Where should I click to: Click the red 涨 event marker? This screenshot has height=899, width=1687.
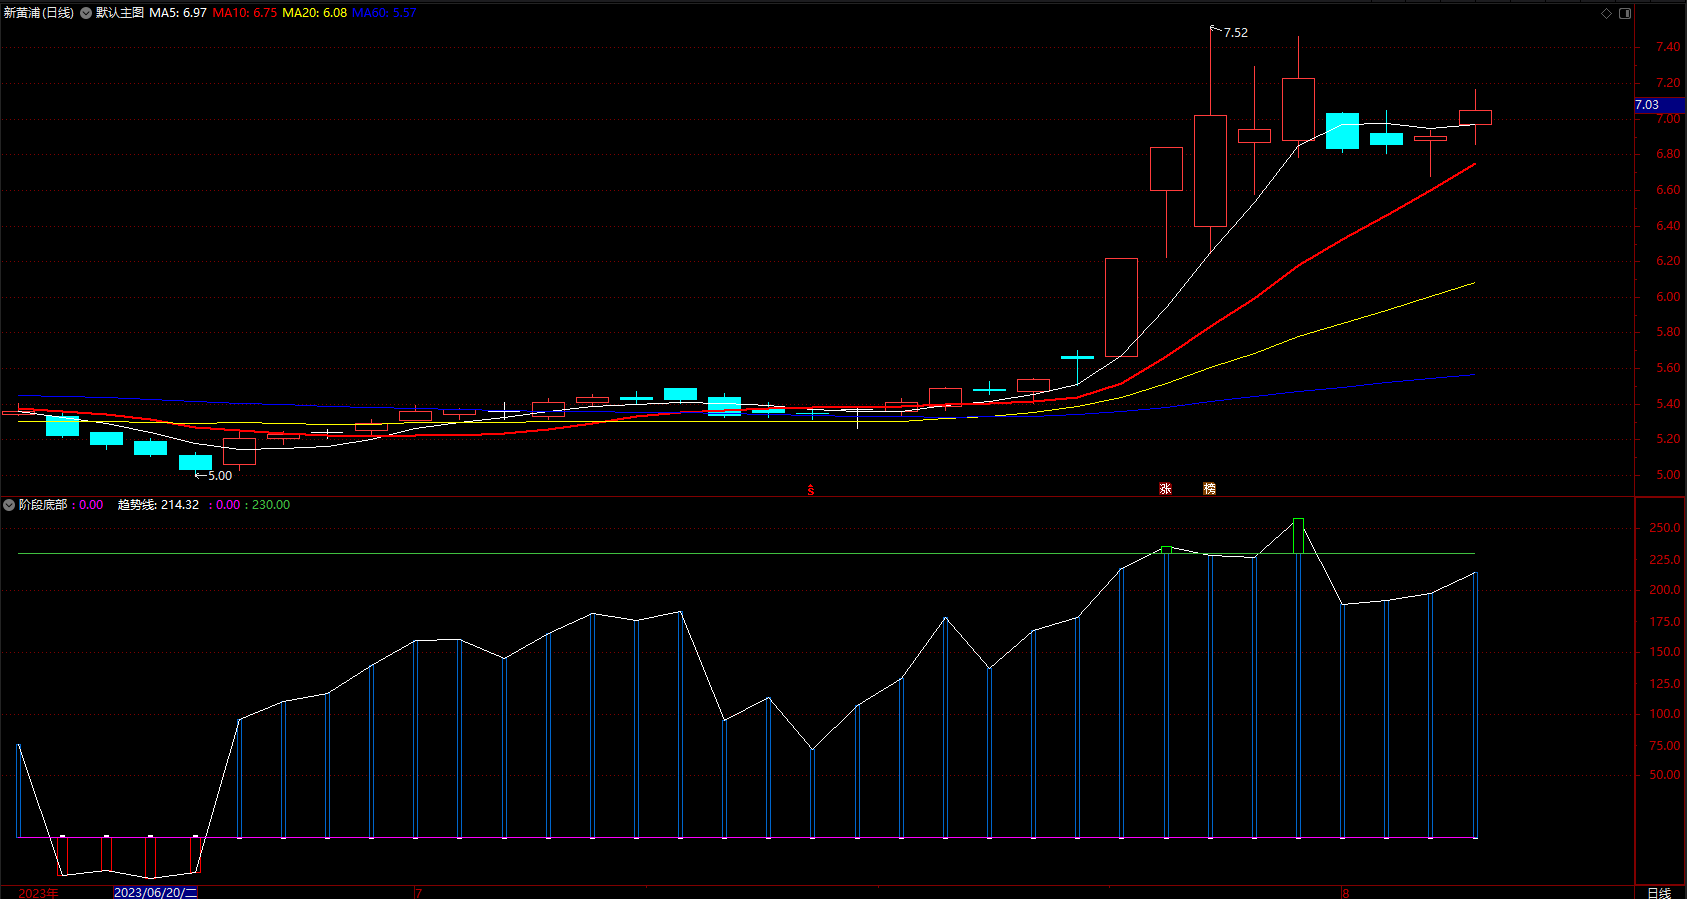point(1165,489)
